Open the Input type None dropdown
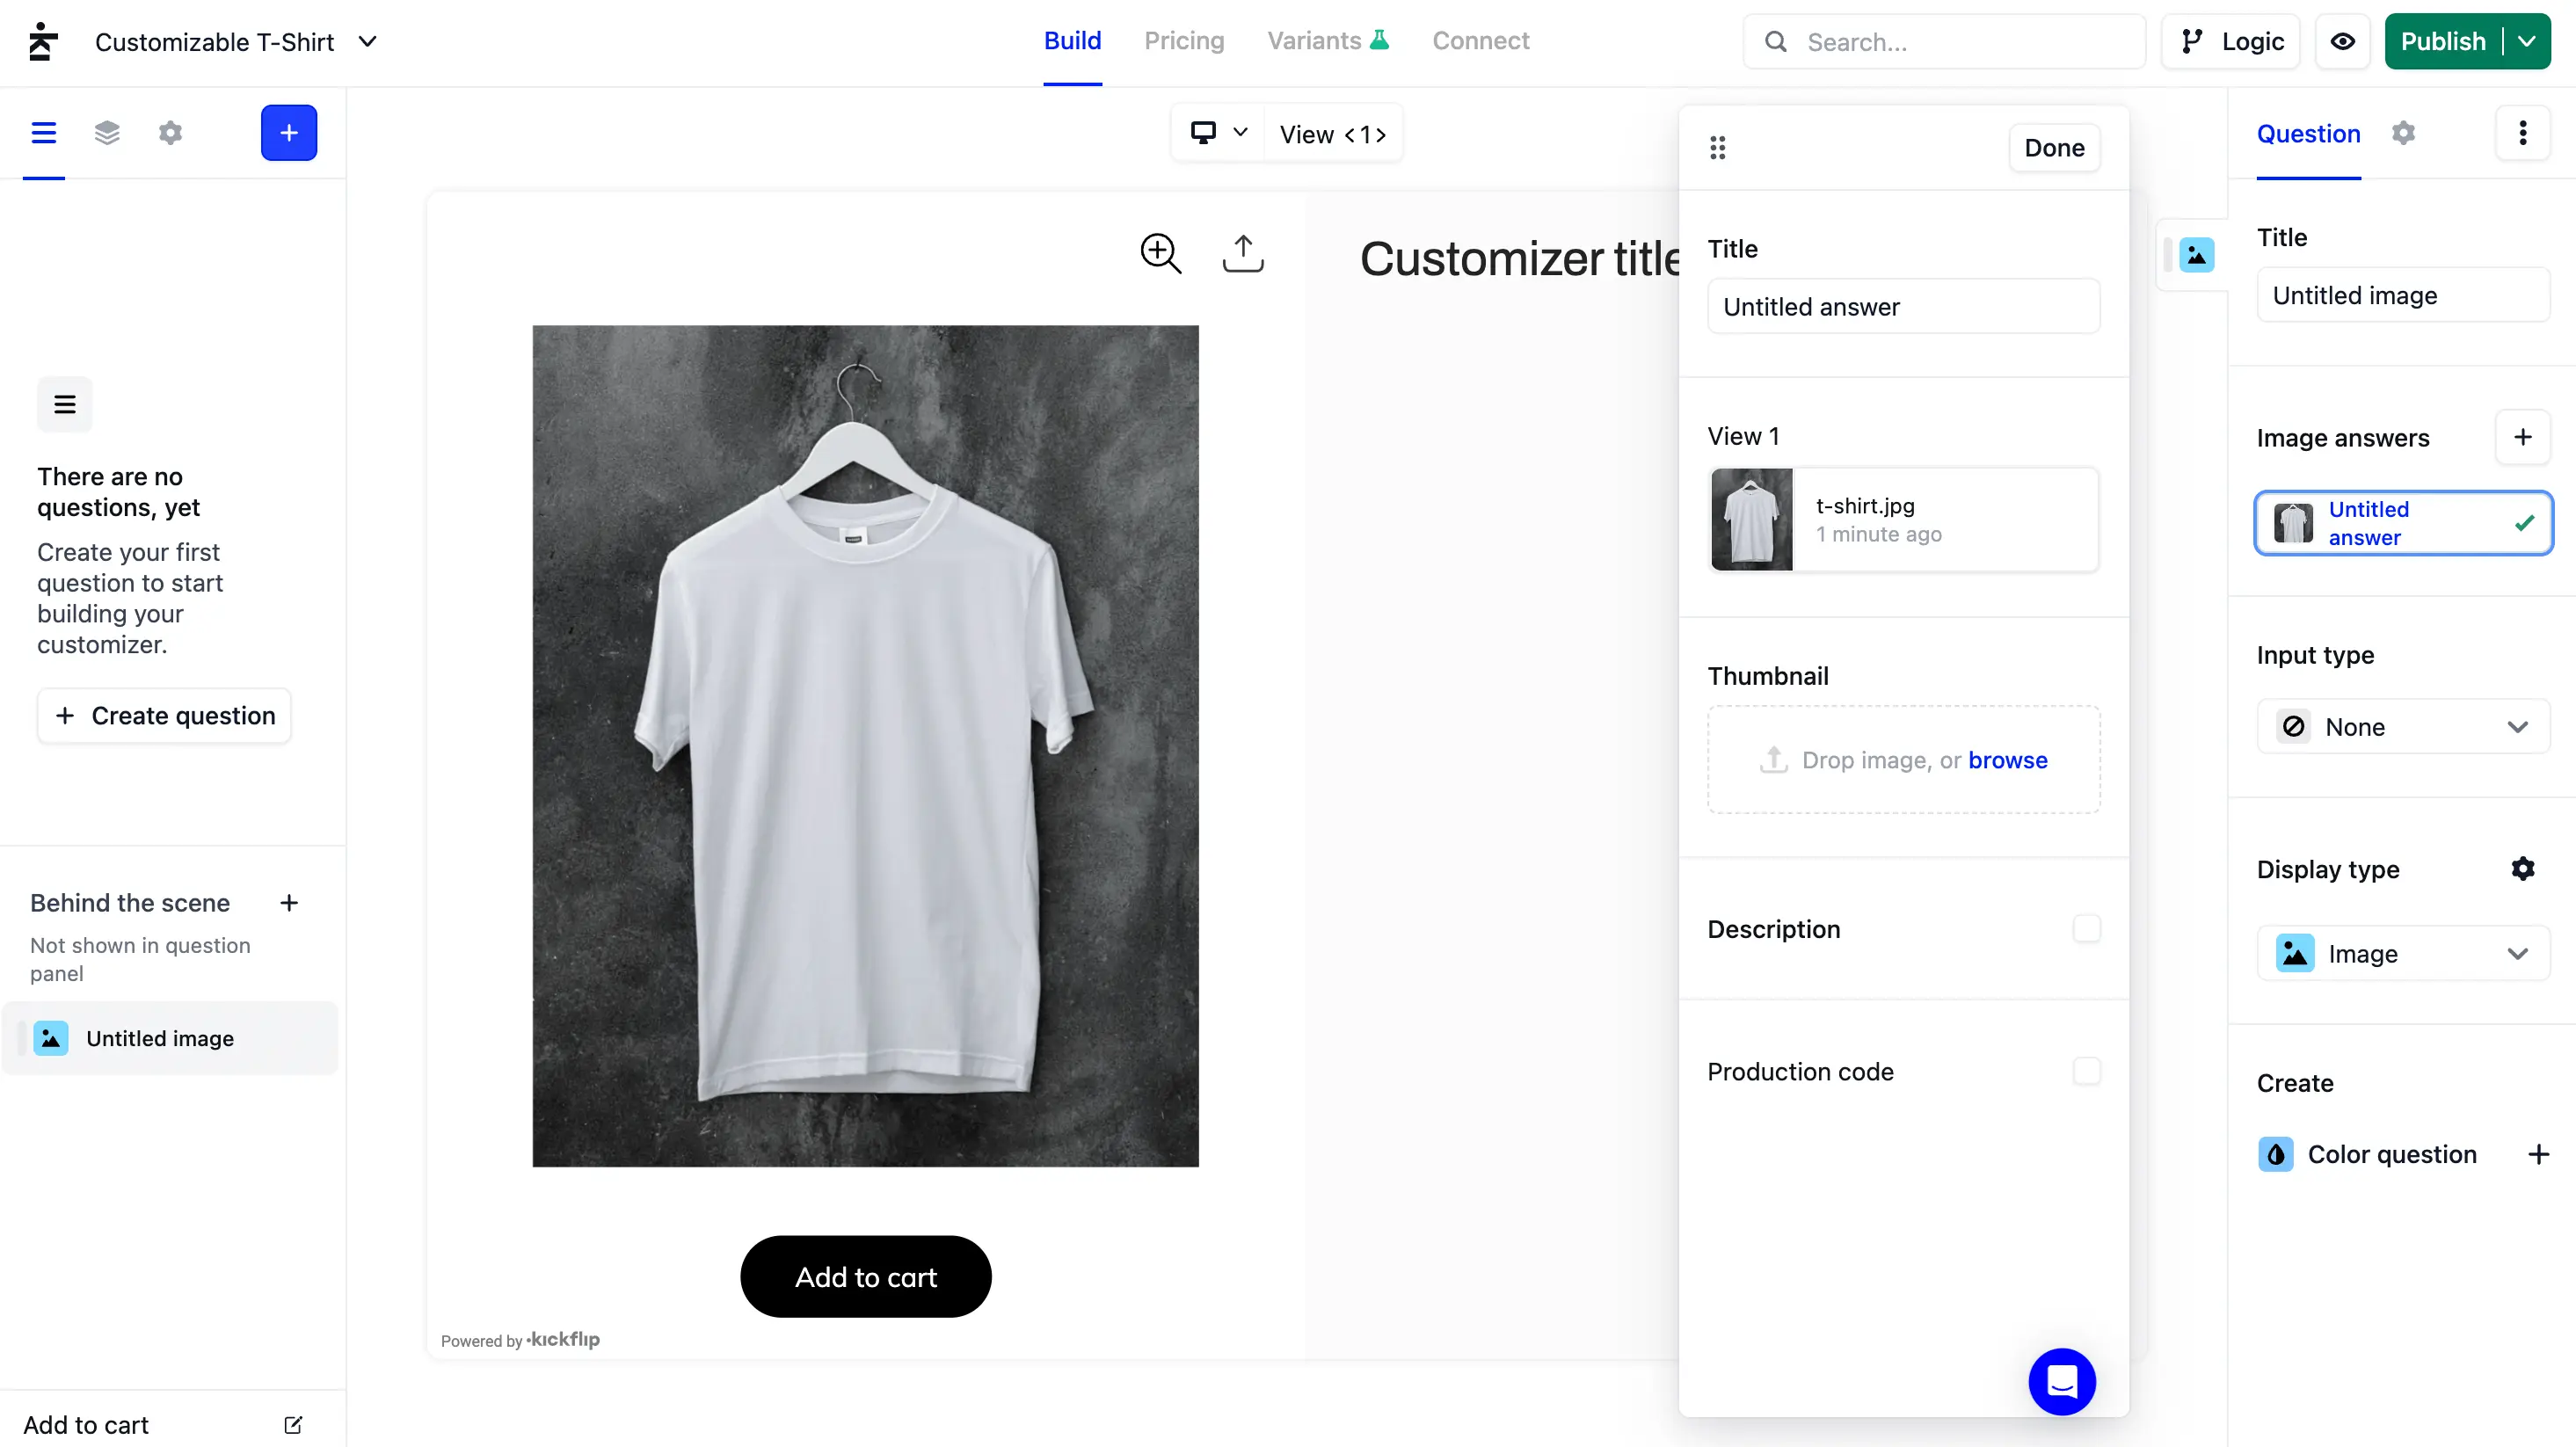Image resolution: width=2576 pixels, height=1447 pixels. point(2402,727)
